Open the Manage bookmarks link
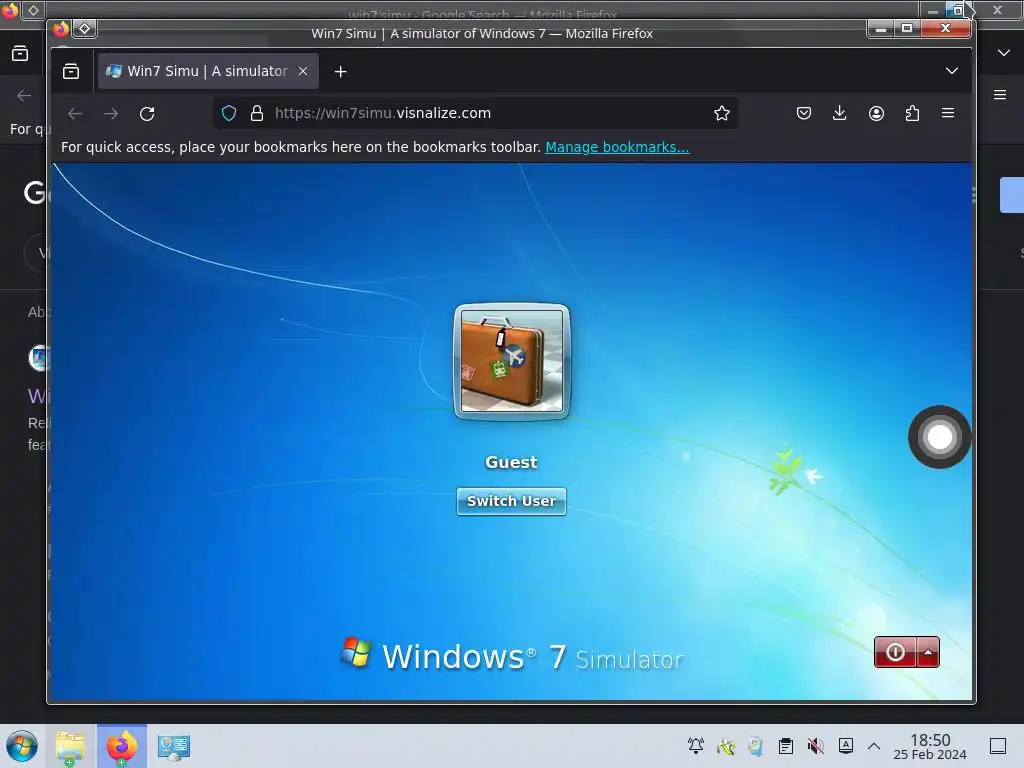 tap(617, 147)
